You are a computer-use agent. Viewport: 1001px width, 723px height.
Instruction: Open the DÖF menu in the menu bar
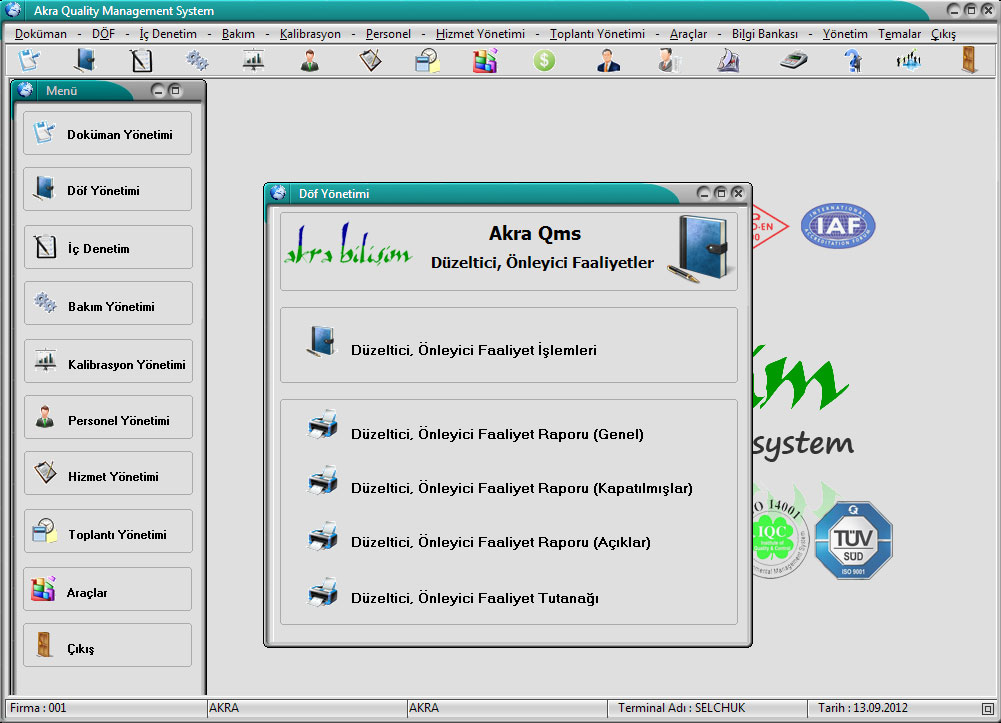(103, 34)
